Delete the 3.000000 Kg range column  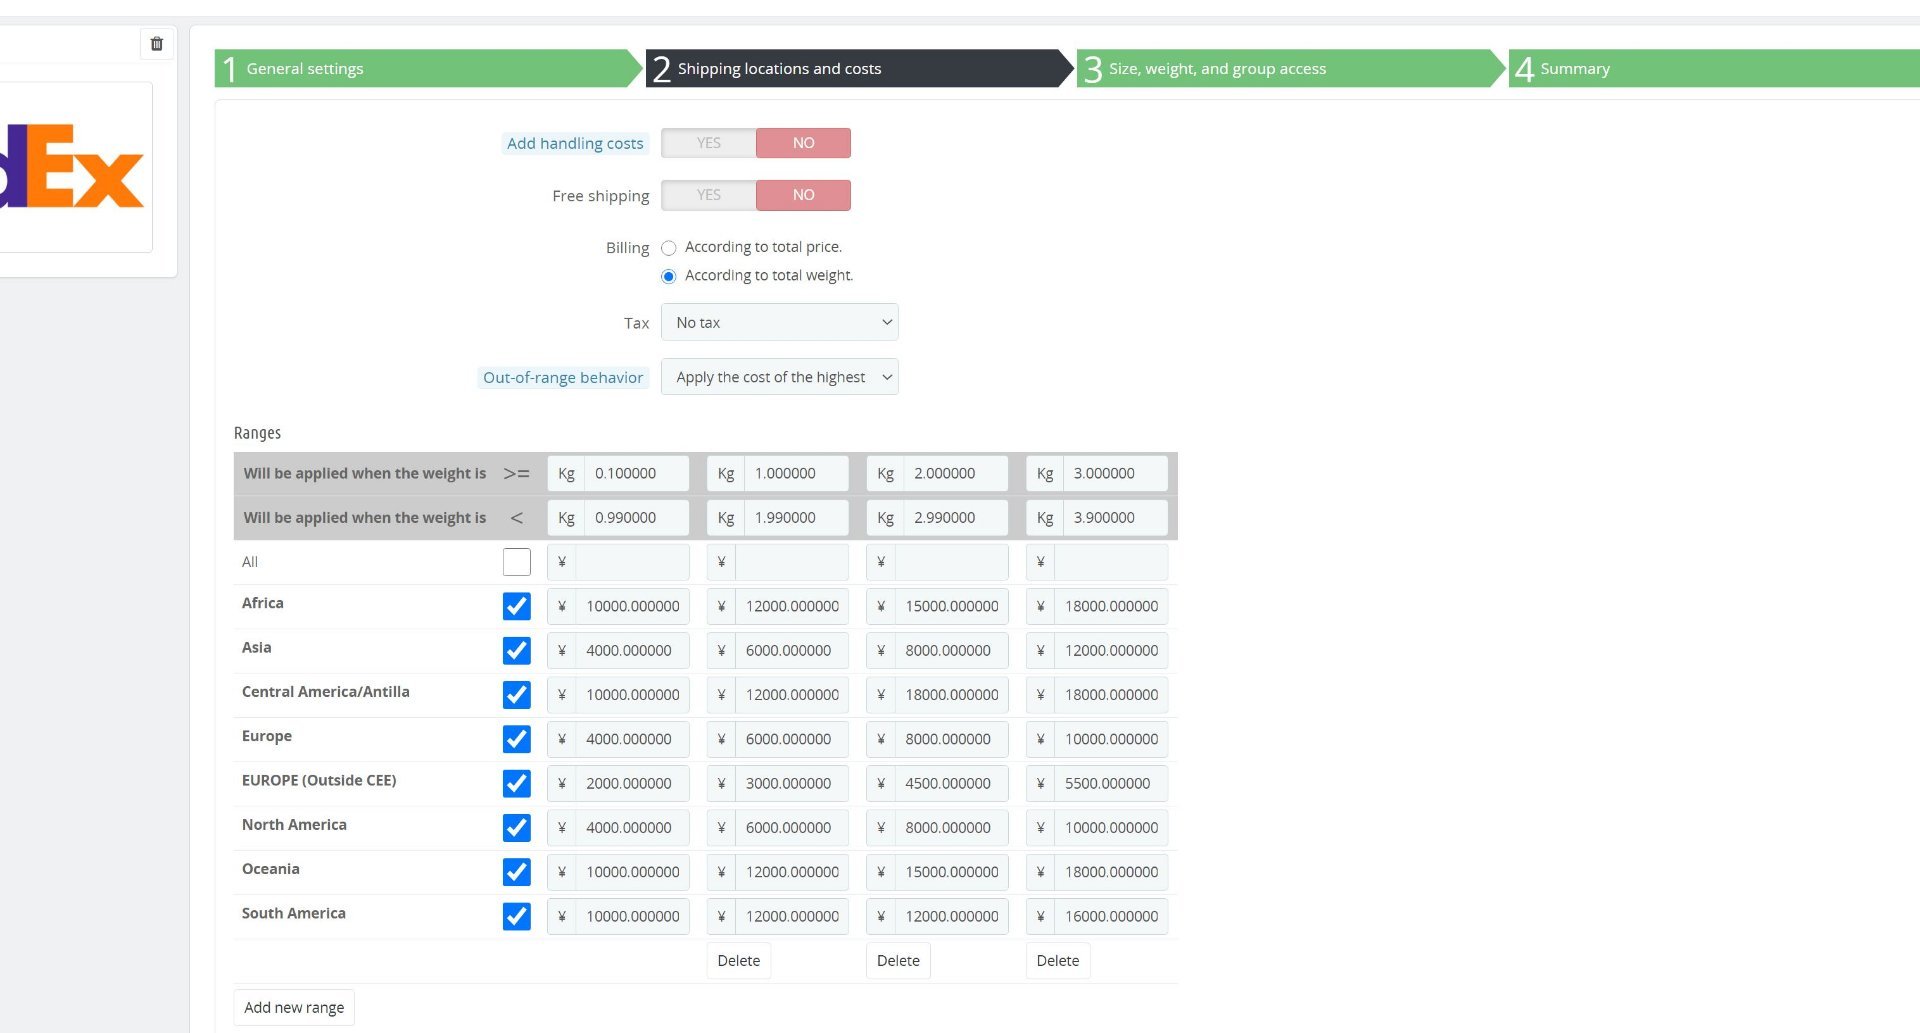pos(1058,960)
